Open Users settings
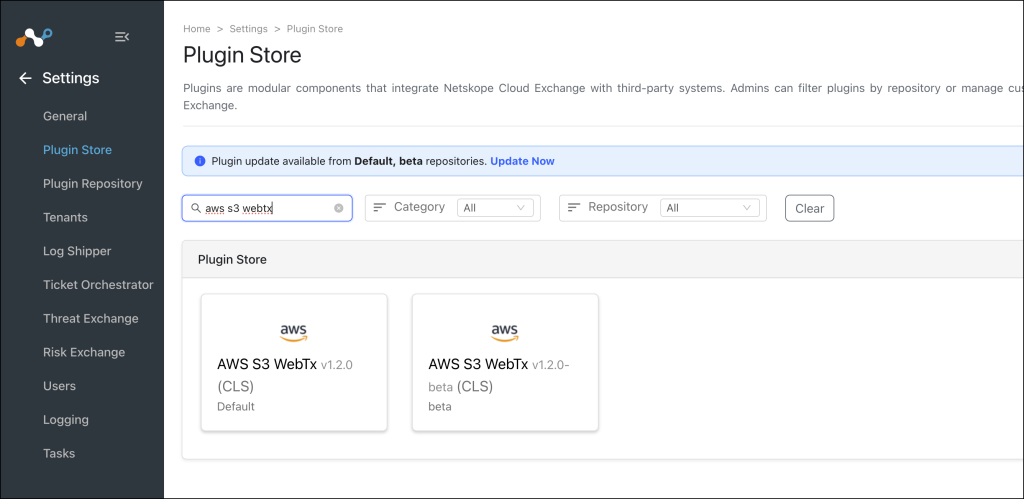 59,386
